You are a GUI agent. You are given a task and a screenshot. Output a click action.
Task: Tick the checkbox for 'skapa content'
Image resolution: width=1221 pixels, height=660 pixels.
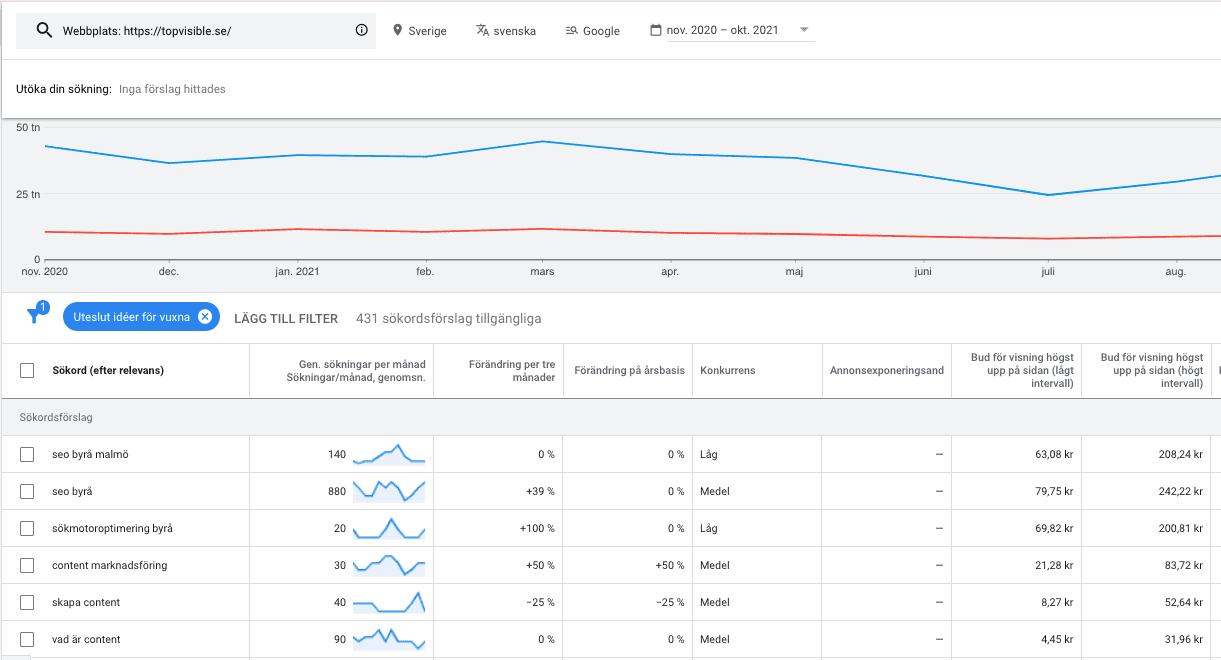point(27,603)
